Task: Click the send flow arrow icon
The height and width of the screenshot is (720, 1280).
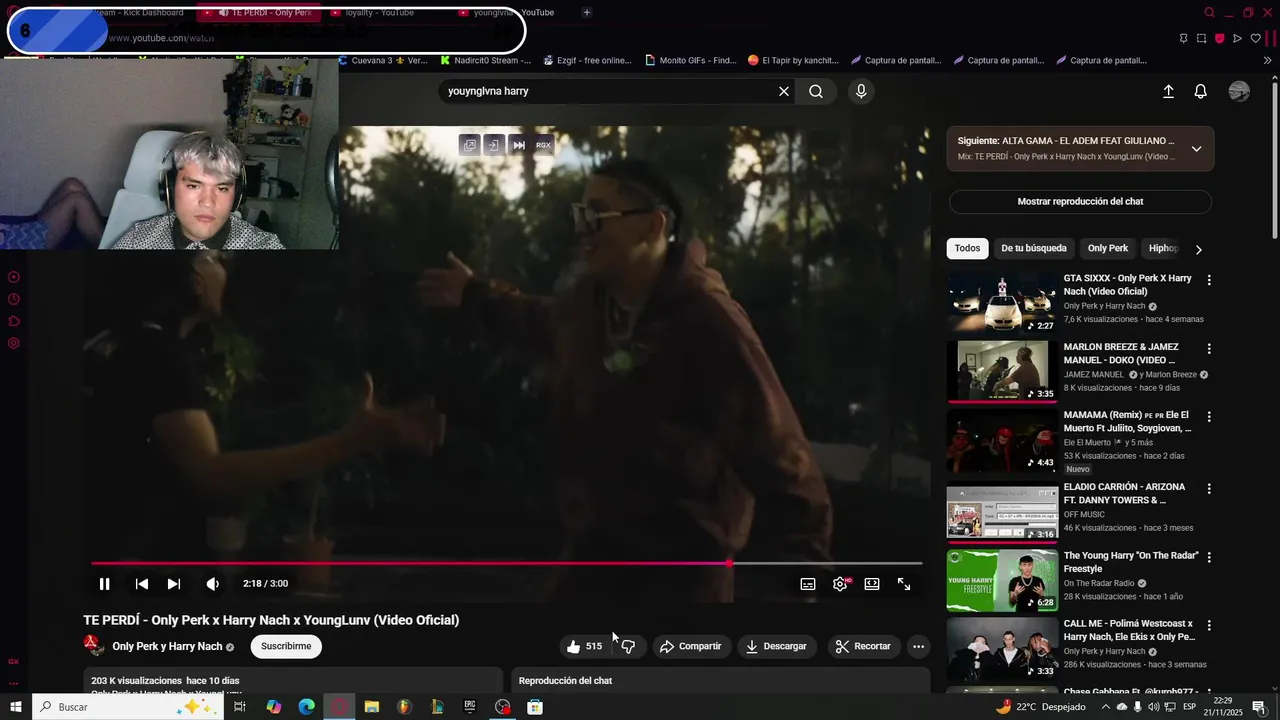Action: coord(1238,38)
